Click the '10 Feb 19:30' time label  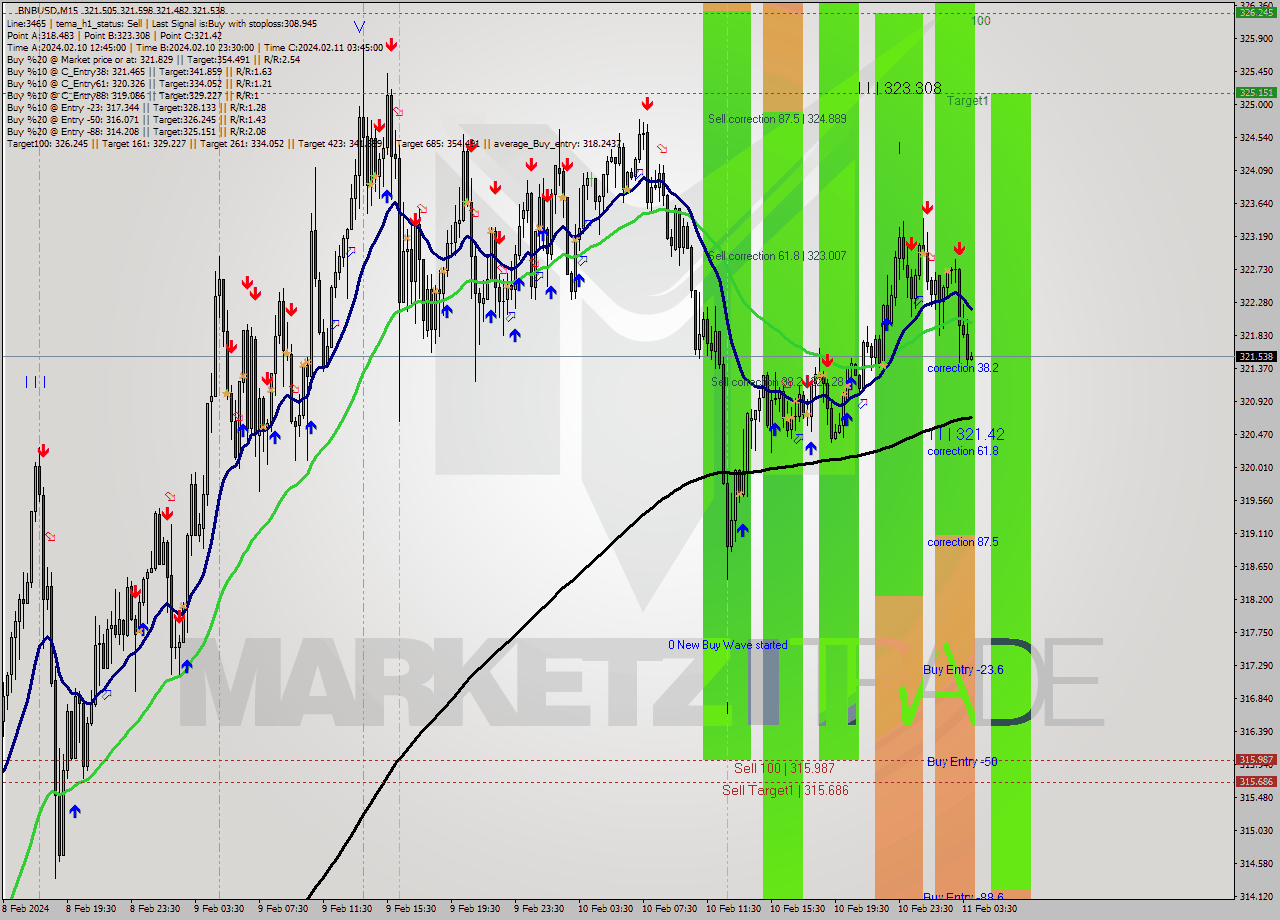[861, 909]
